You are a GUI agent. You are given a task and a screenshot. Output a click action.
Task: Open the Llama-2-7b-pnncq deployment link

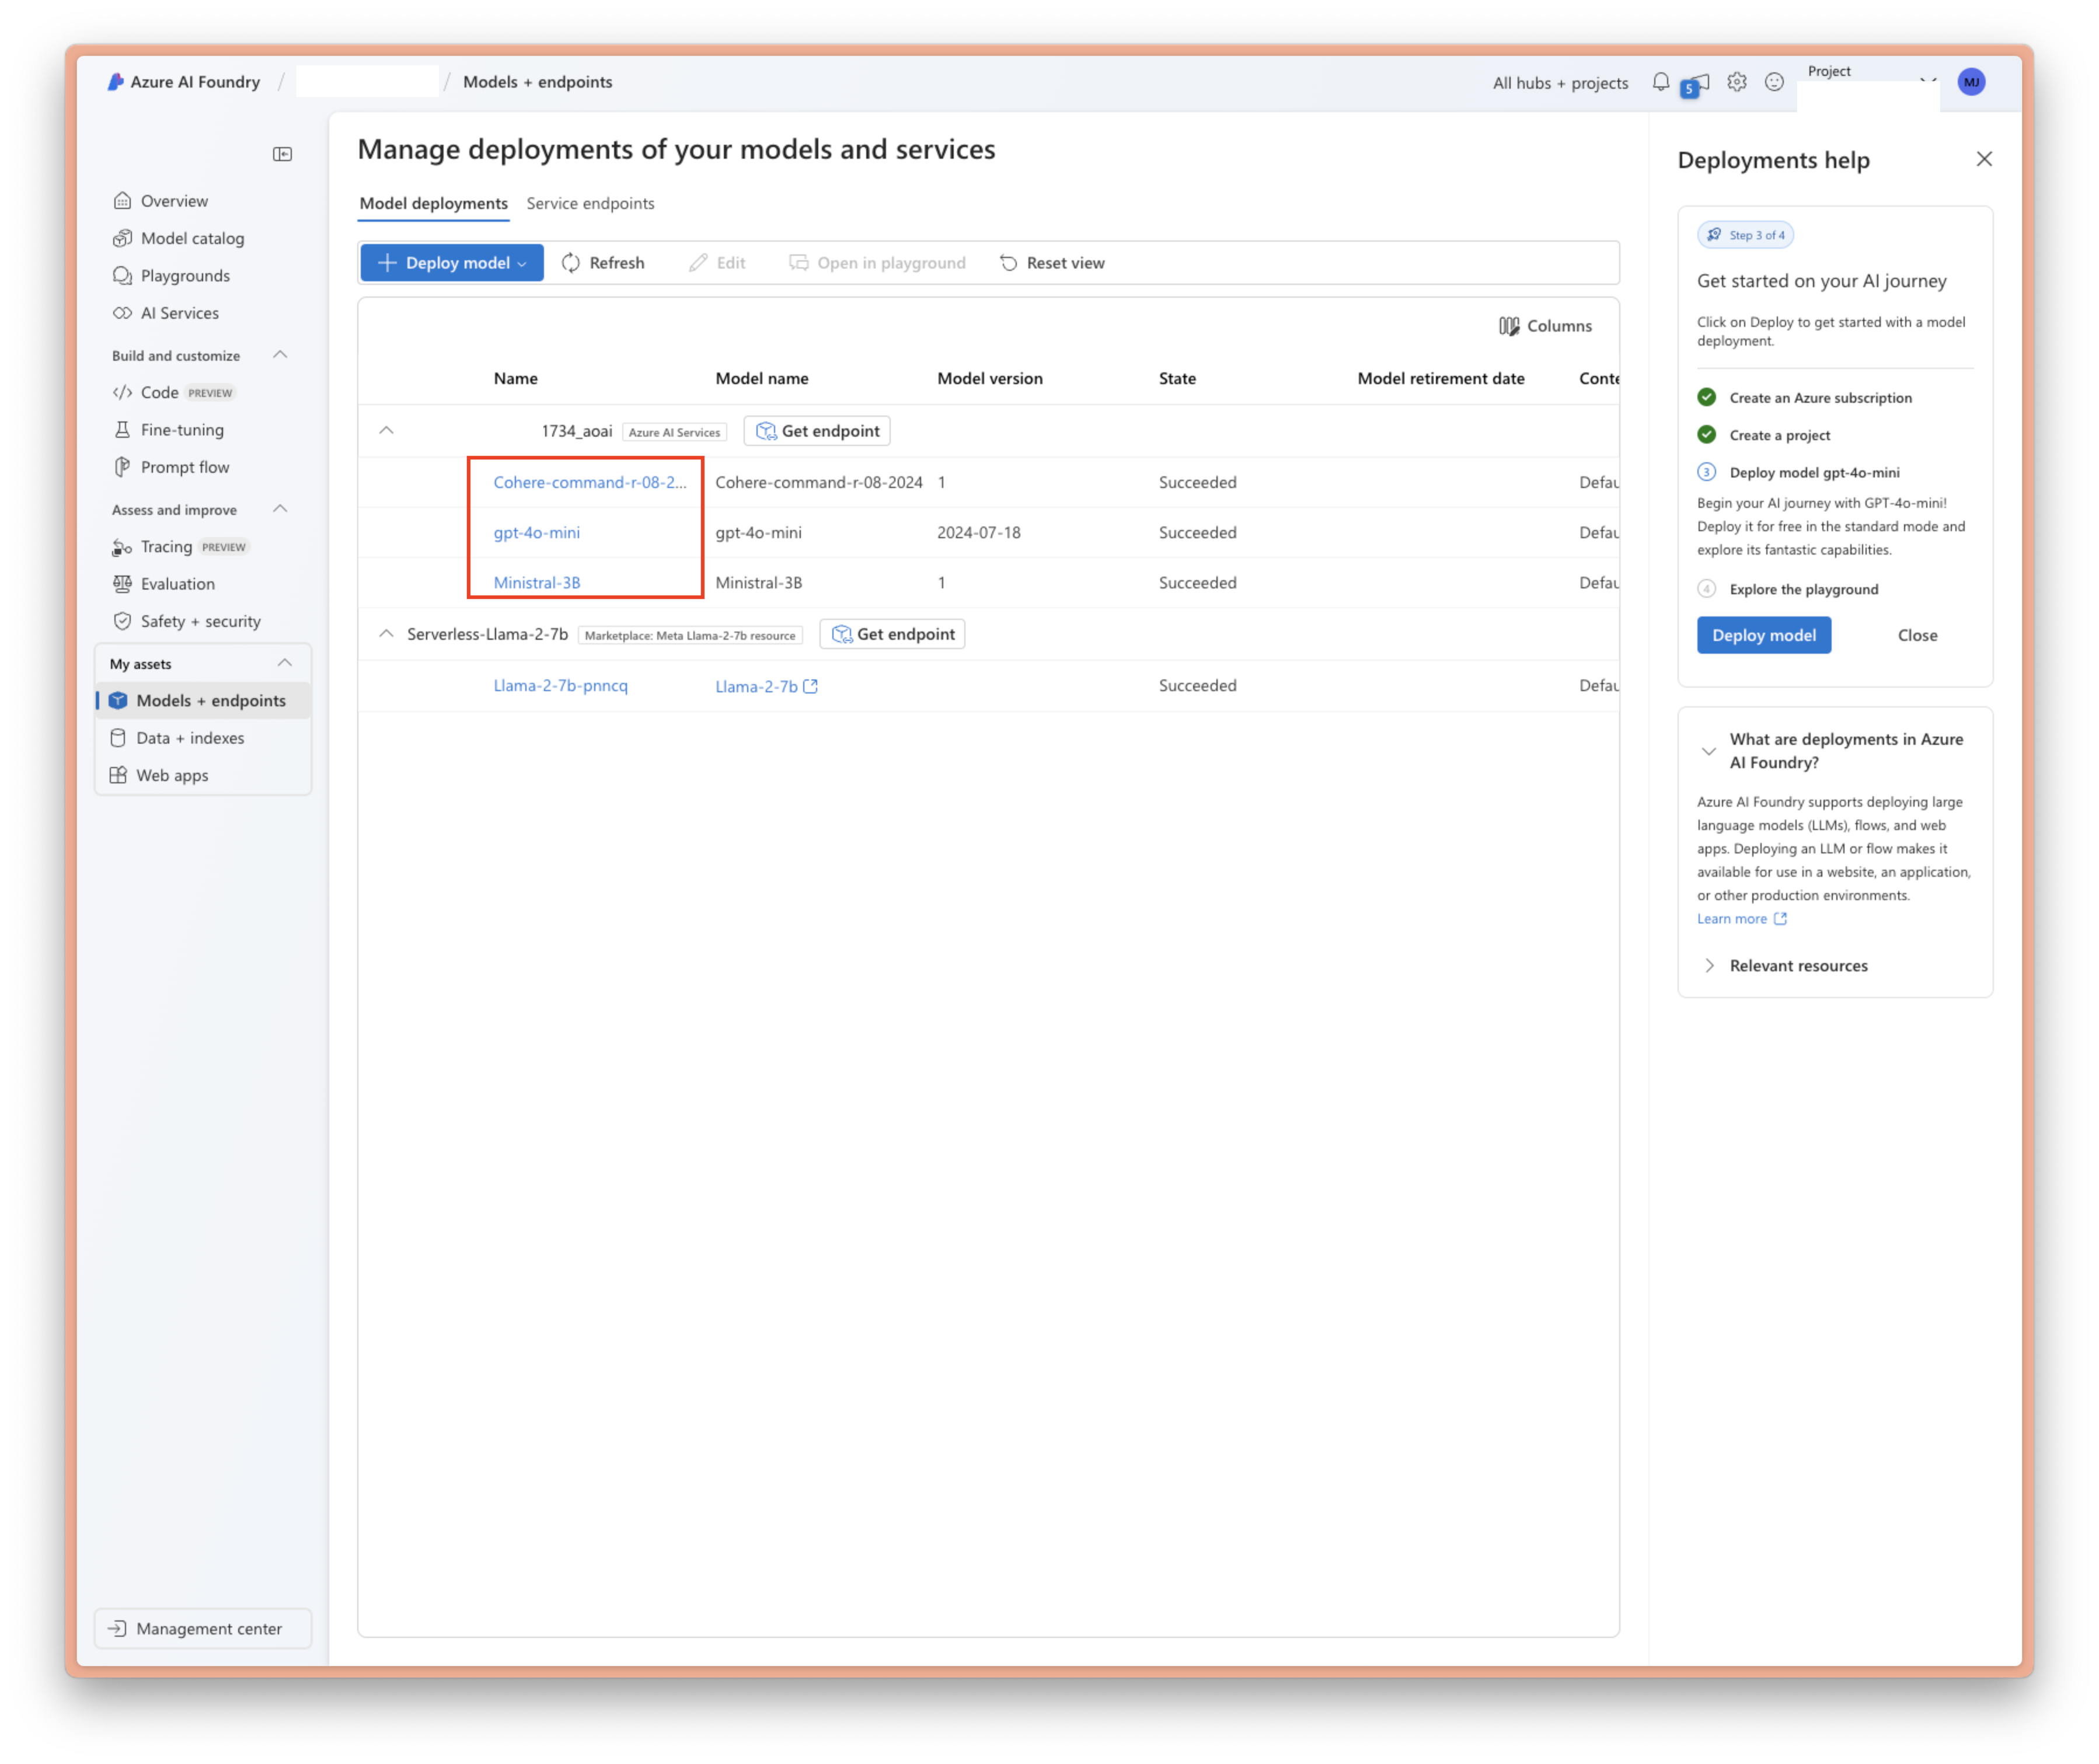pyautogui.click(x=561, y=686)
